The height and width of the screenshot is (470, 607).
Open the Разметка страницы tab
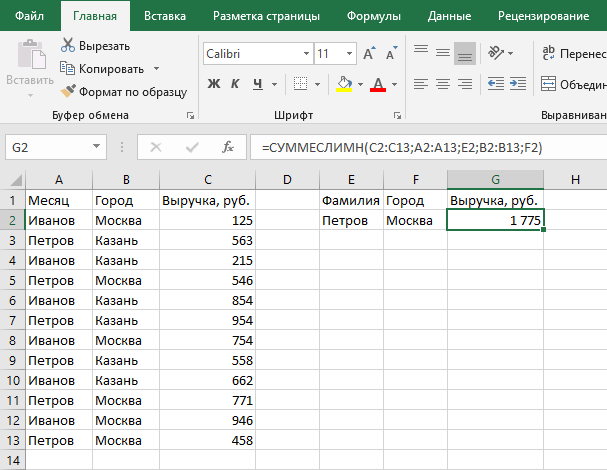point(266,16)
